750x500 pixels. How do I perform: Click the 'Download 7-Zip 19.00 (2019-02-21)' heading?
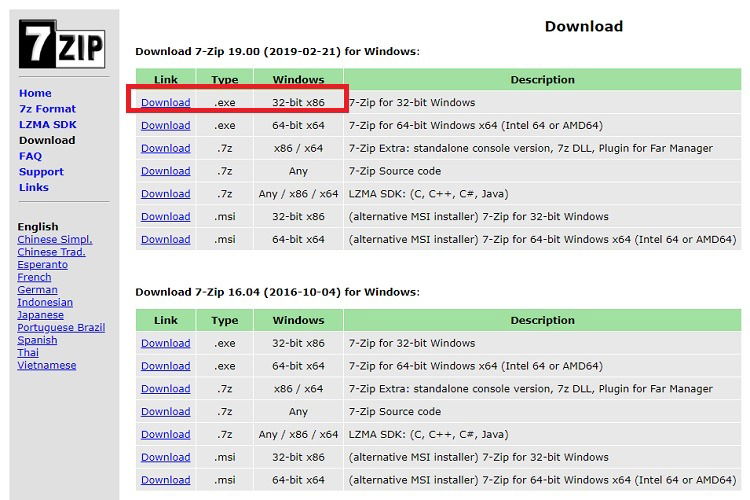pyautogui.click(x=277, y=52)
